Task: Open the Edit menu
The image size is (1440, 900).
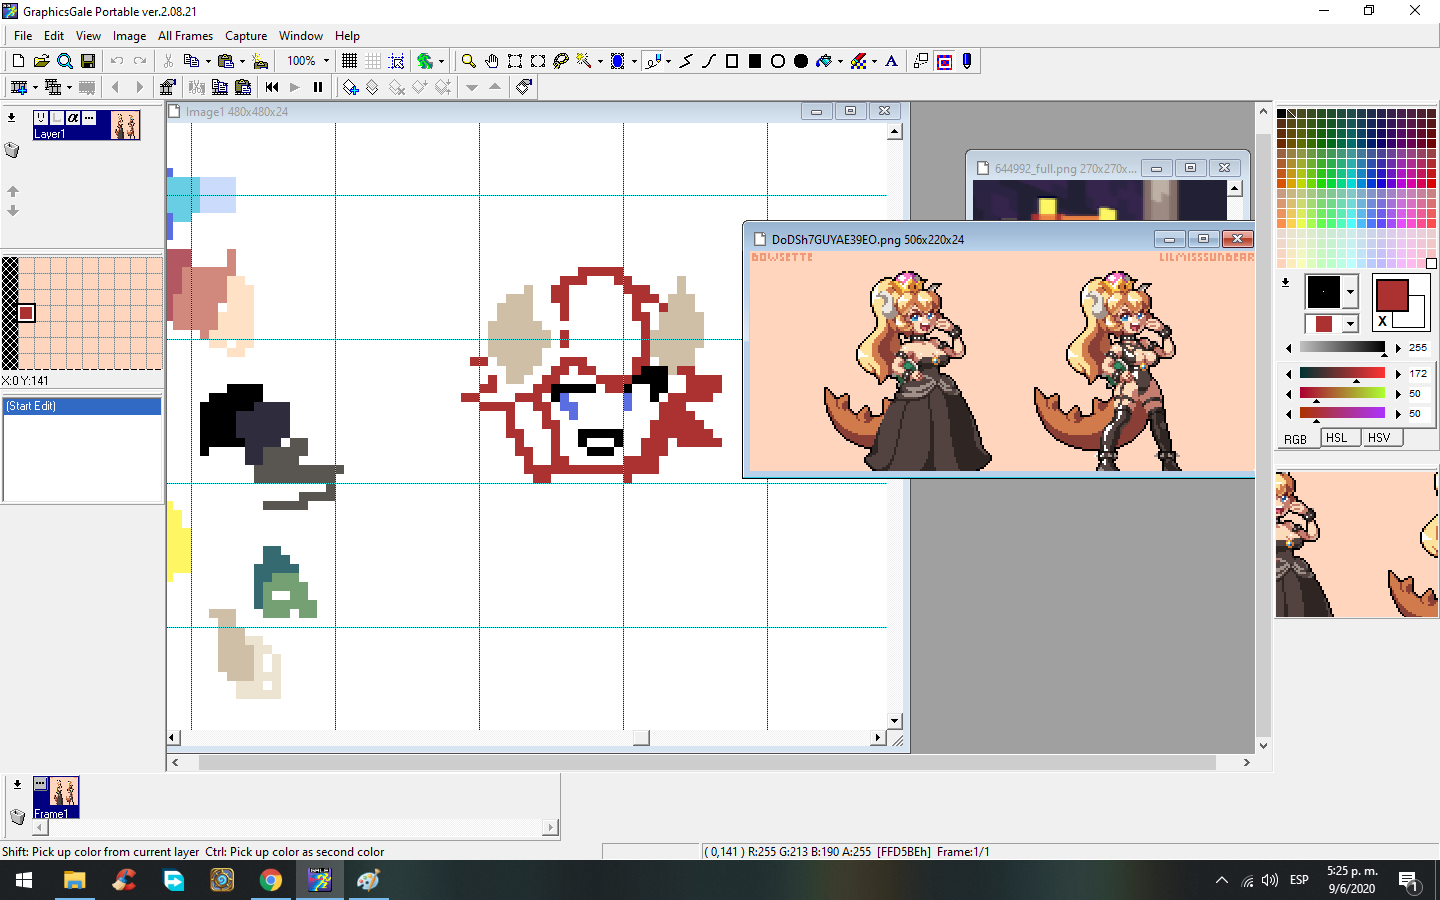Action: point(54,36)
